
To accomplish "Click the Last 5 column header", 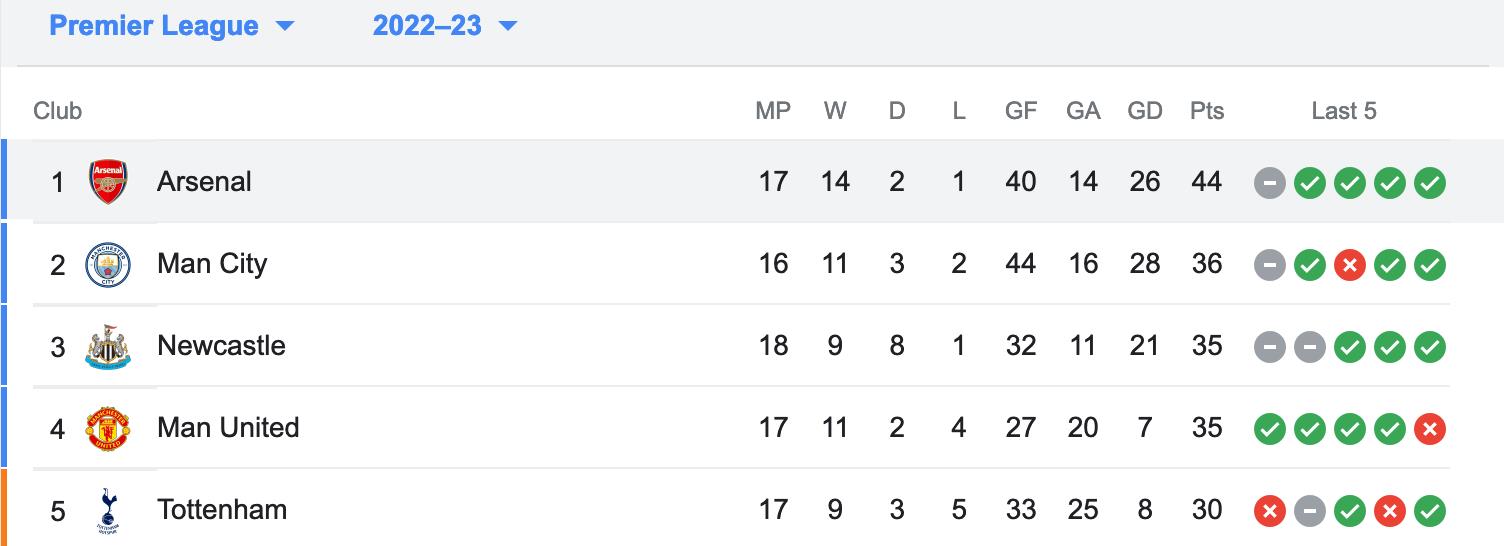I will click(x=1344, y=111).
